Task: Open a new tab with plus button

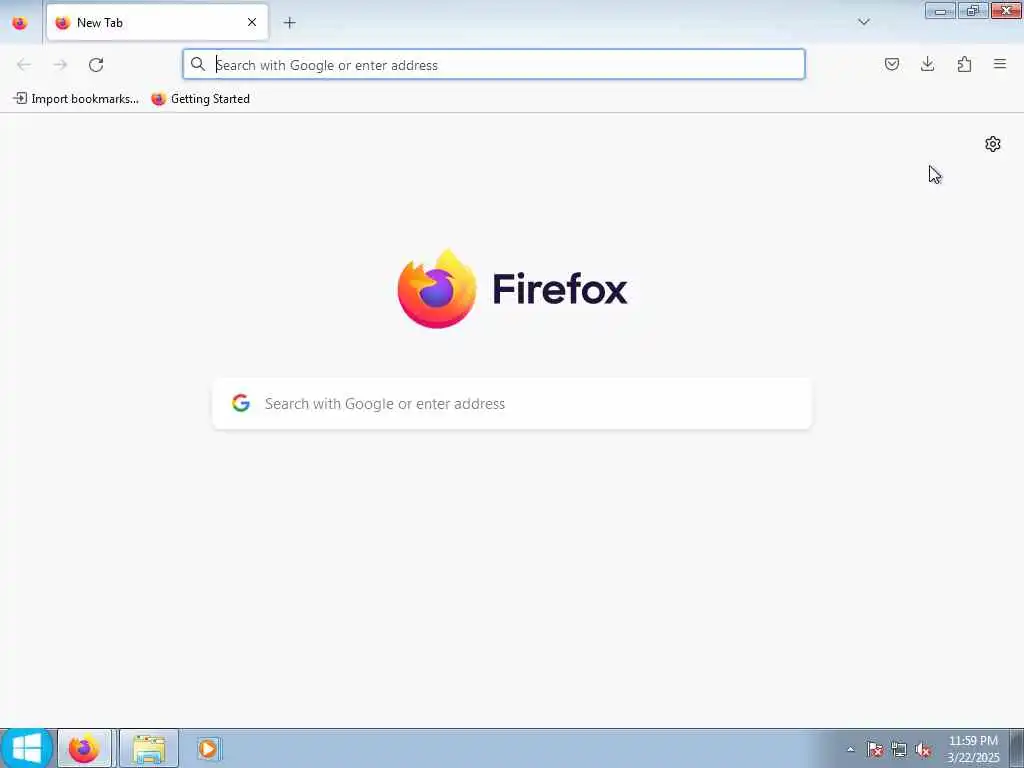Action: point(289,23)
